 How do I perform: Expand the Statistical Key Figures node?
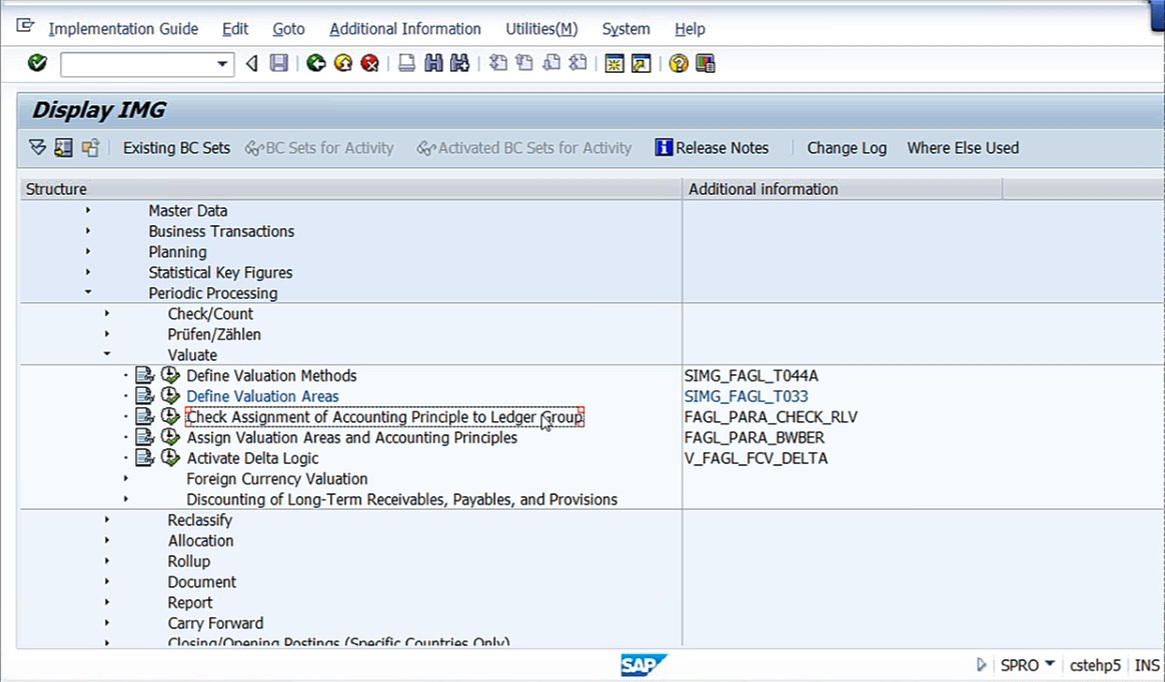88,272
